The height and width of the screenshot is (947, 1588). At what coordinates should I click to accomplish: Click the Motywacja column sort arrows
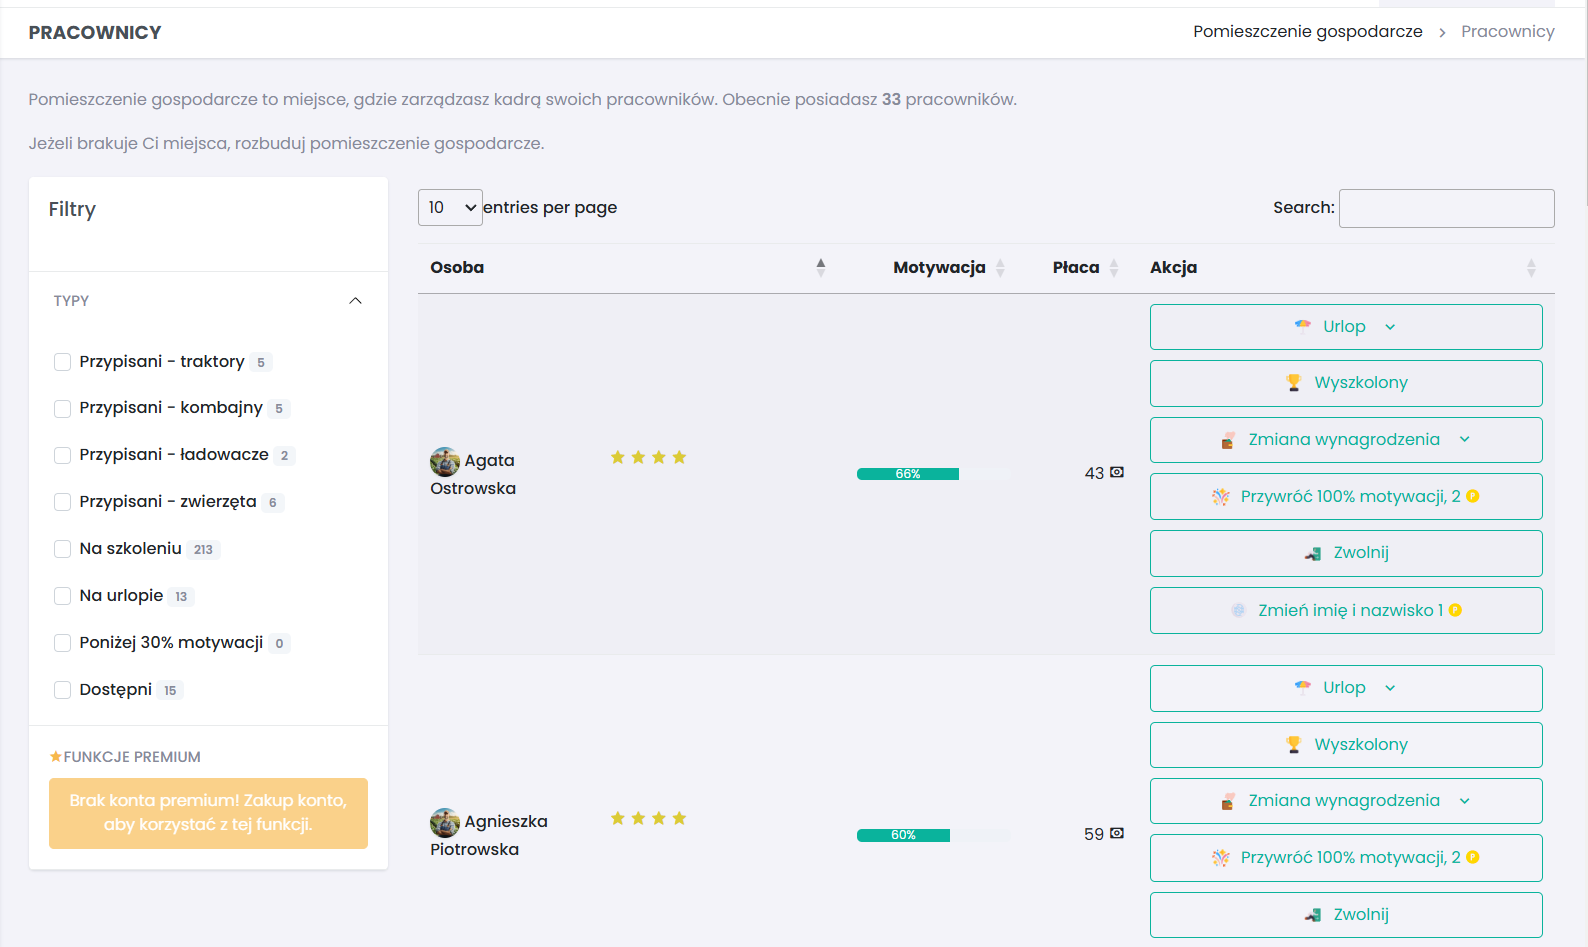[x=1000, y=267]
